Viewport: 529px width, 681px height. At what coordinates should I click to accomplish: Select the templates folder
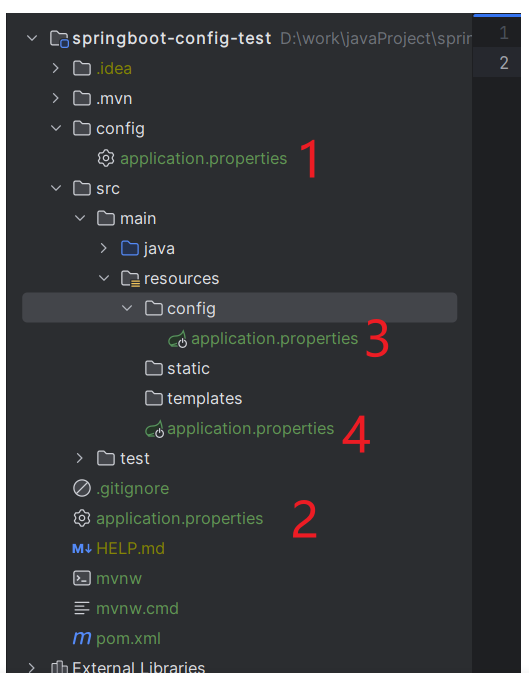[193, 399]
